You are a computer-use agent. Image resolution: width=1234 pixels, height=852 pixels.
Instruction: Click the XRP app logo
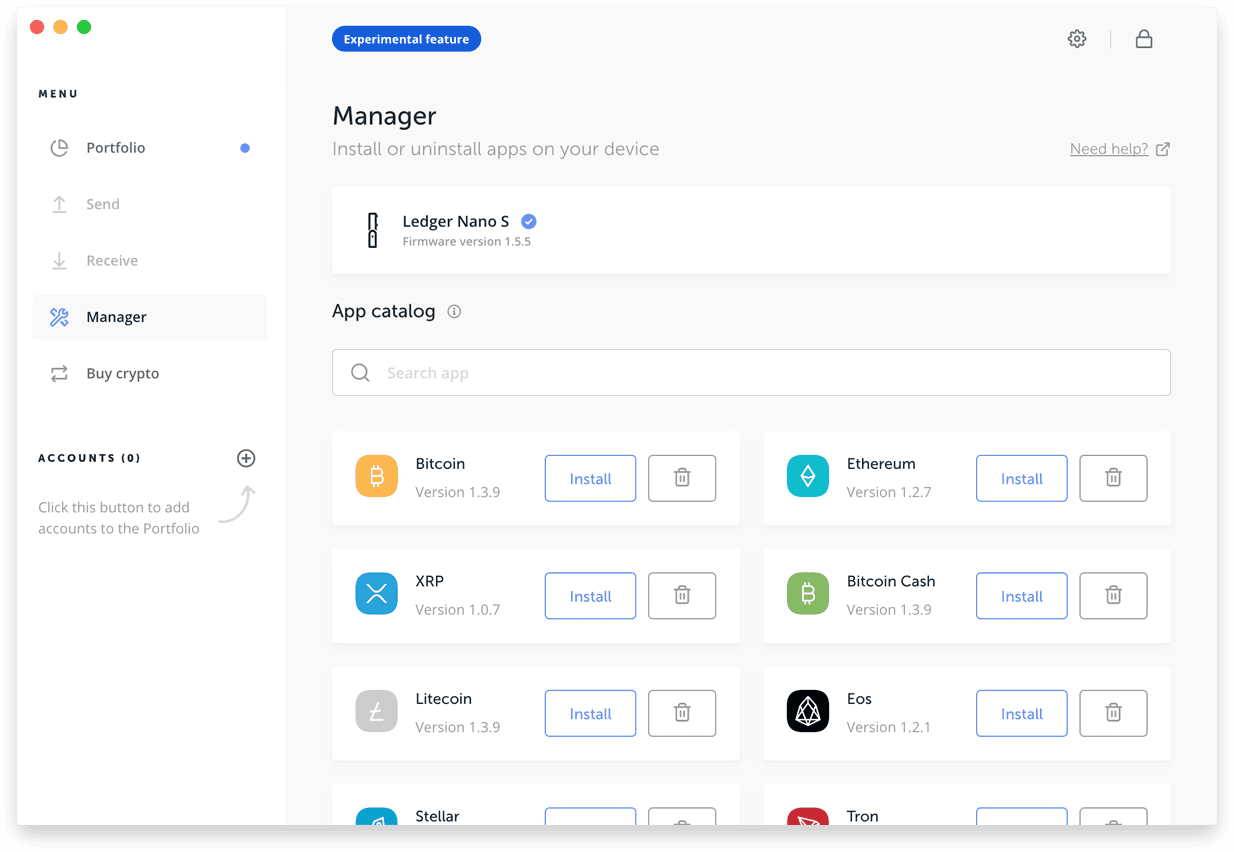(377, 595)
